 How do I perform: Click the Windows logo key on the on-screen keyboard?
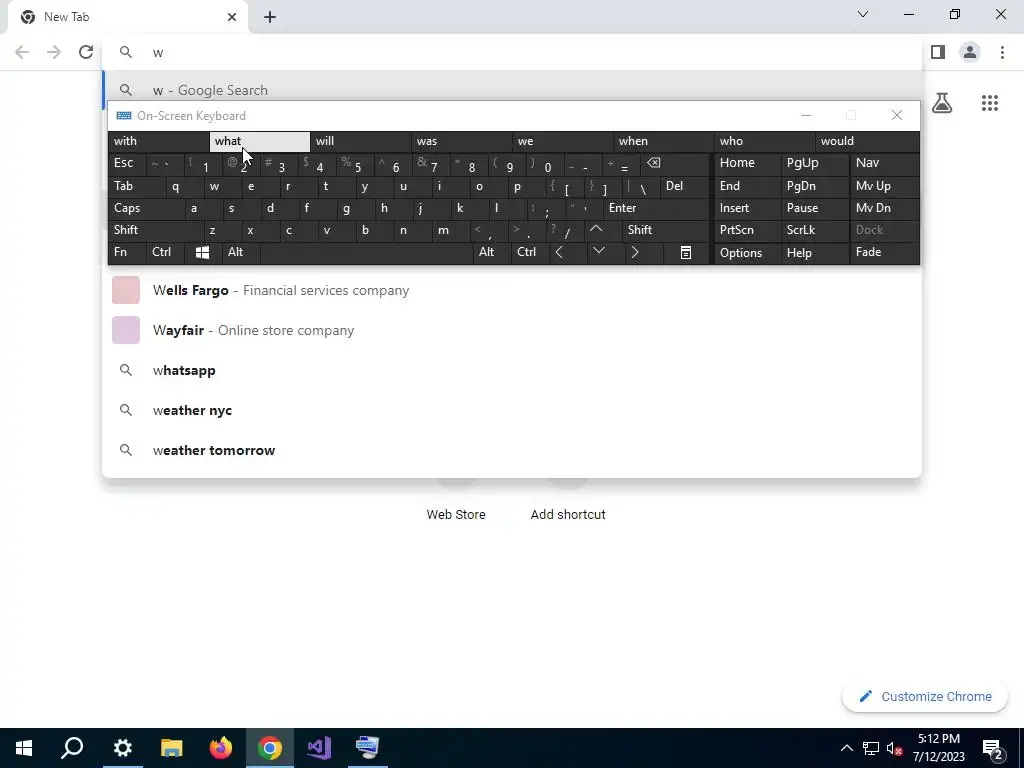(x=202, y=252)
